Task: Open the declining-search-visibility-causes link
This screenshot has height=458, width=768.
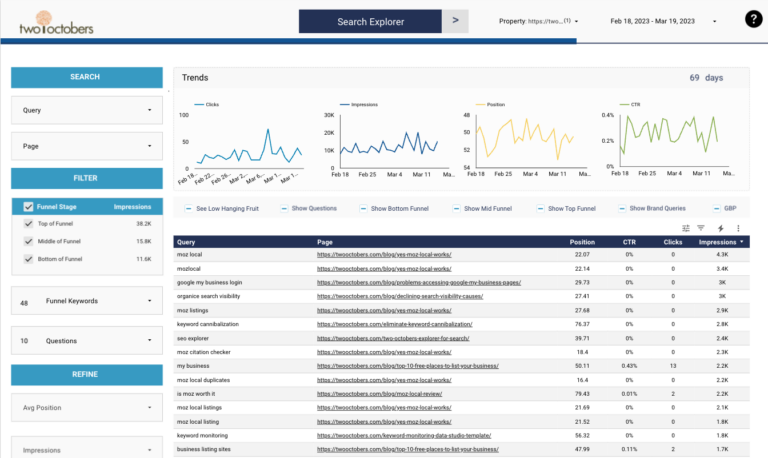Action: pos(400,296)
